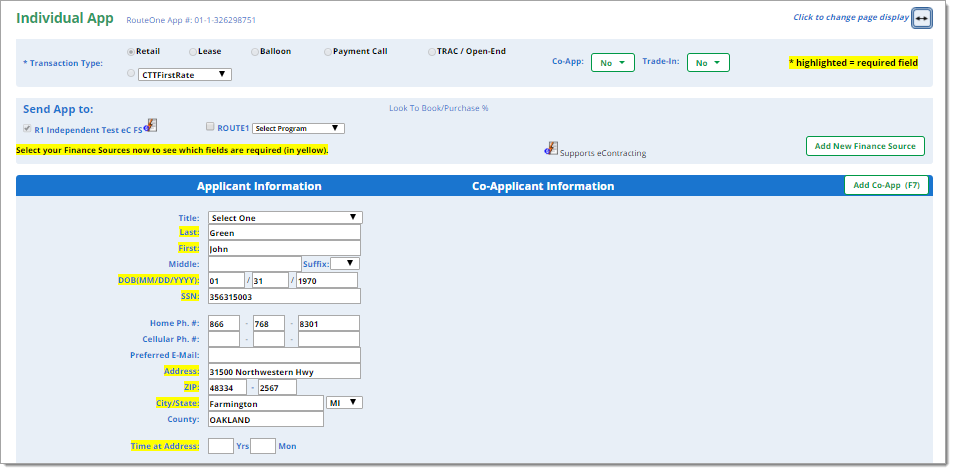This screenshot has width=953, height=471.
Task: Select the Payment Call option
Action: 328,51
